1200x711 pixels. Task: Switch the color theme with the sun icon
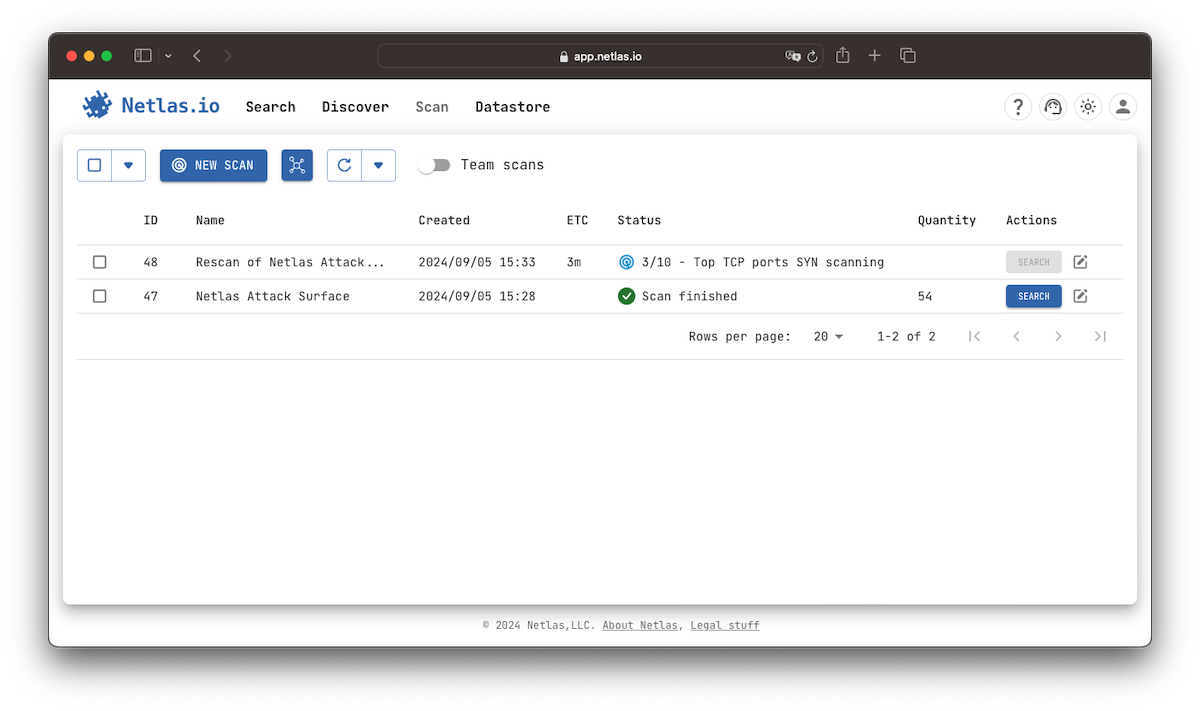coord(1088,106)
